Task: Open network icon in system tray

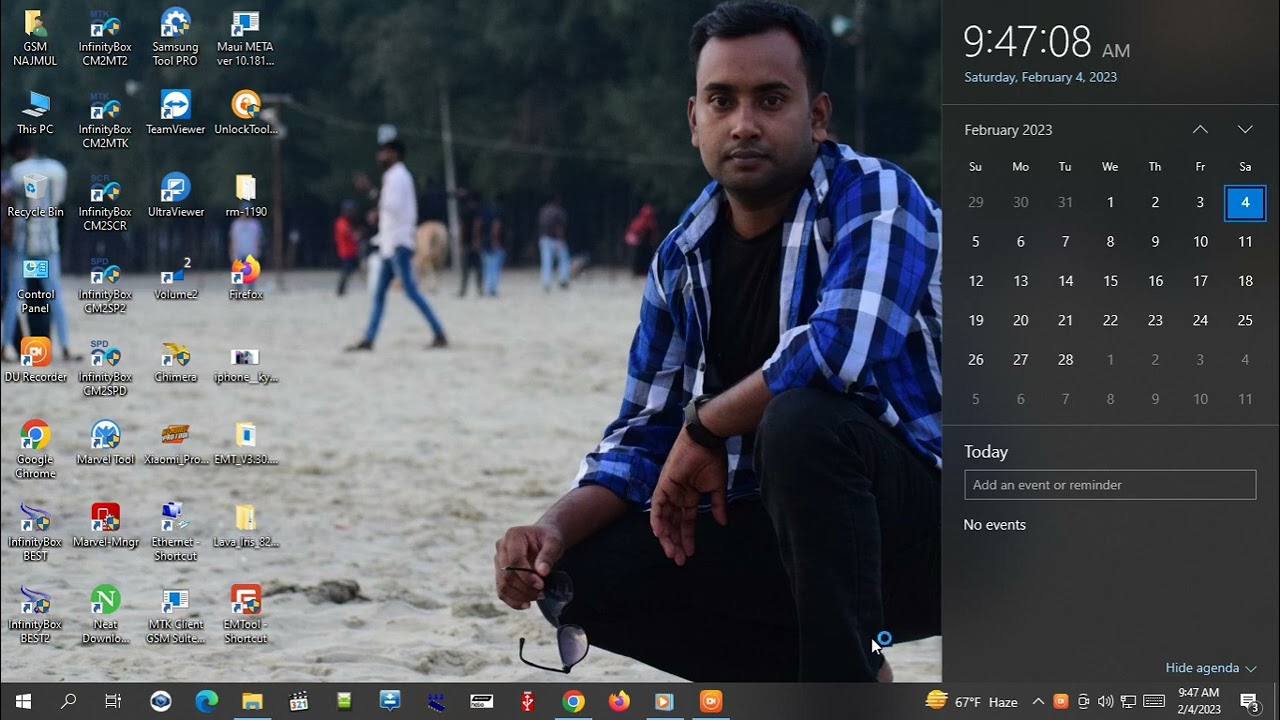Action: click(x=1128, y=702)
